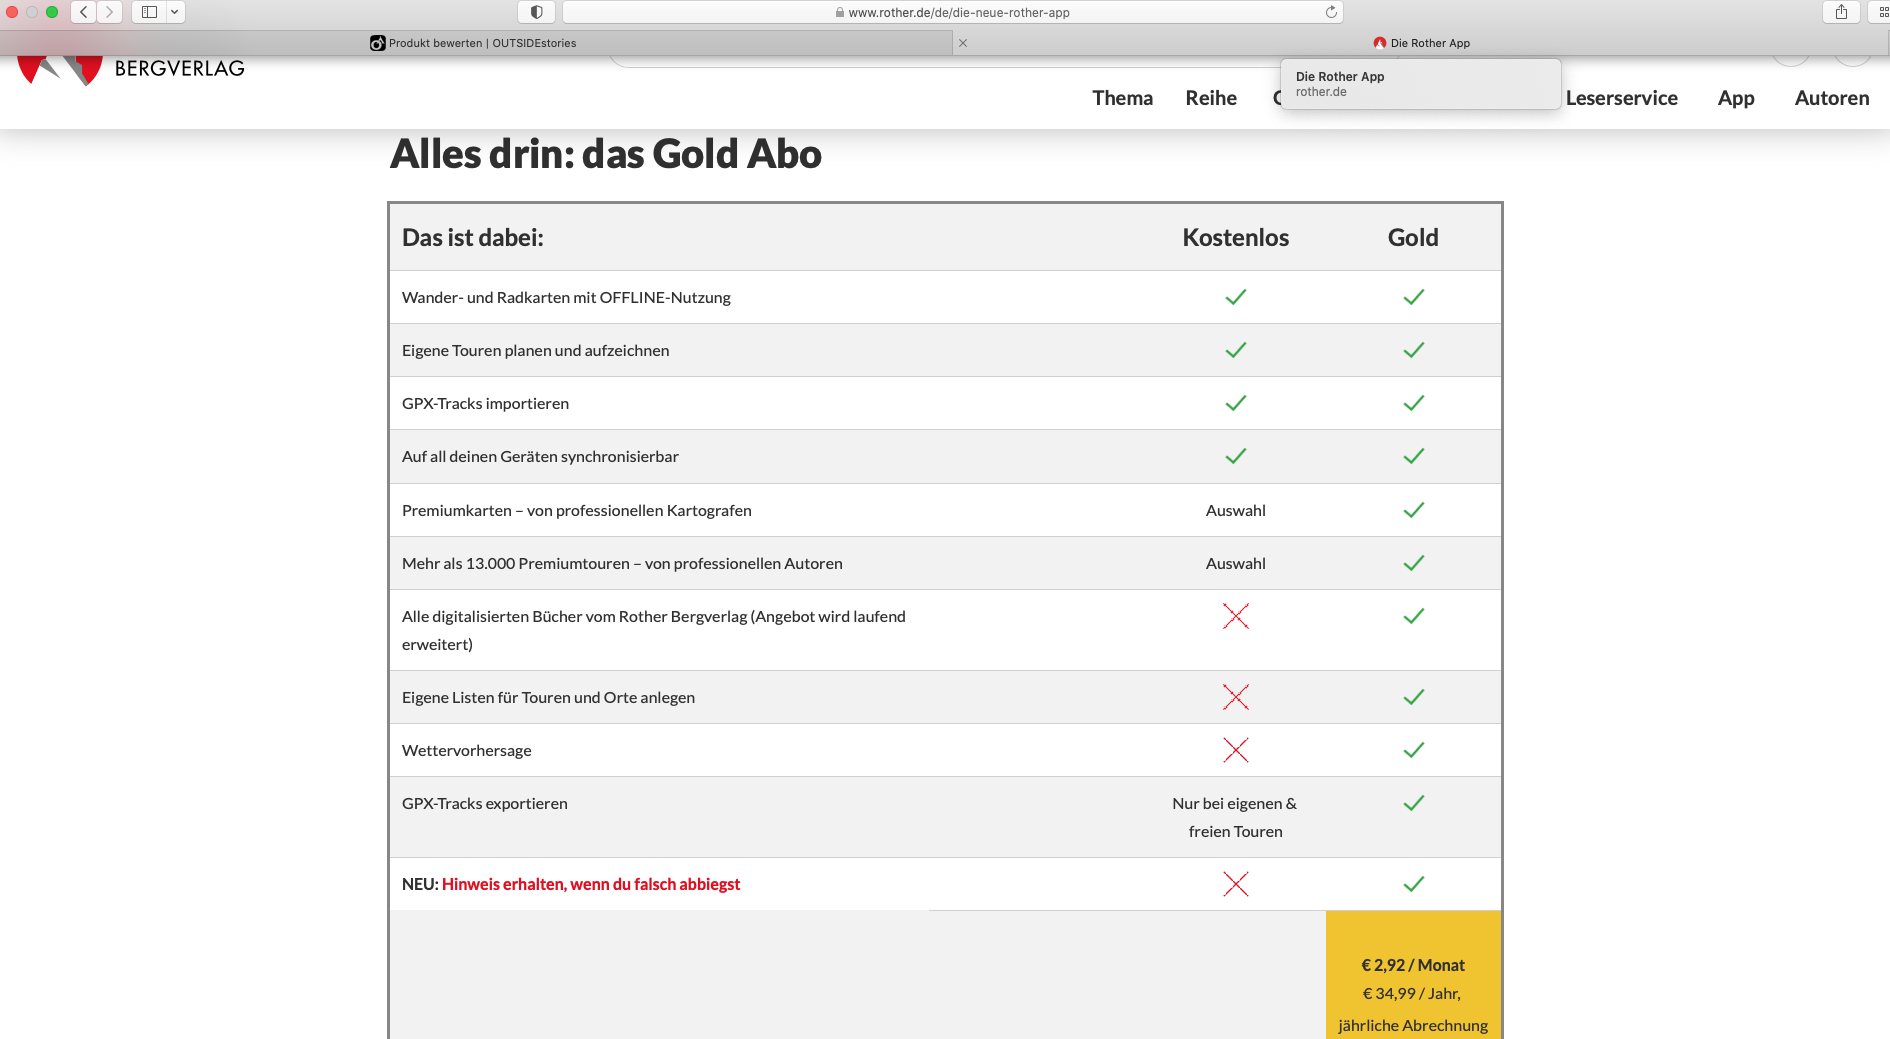Click the address bar showing www.rother.de
Screen dimensions: 1890x1039
(953, 12)
